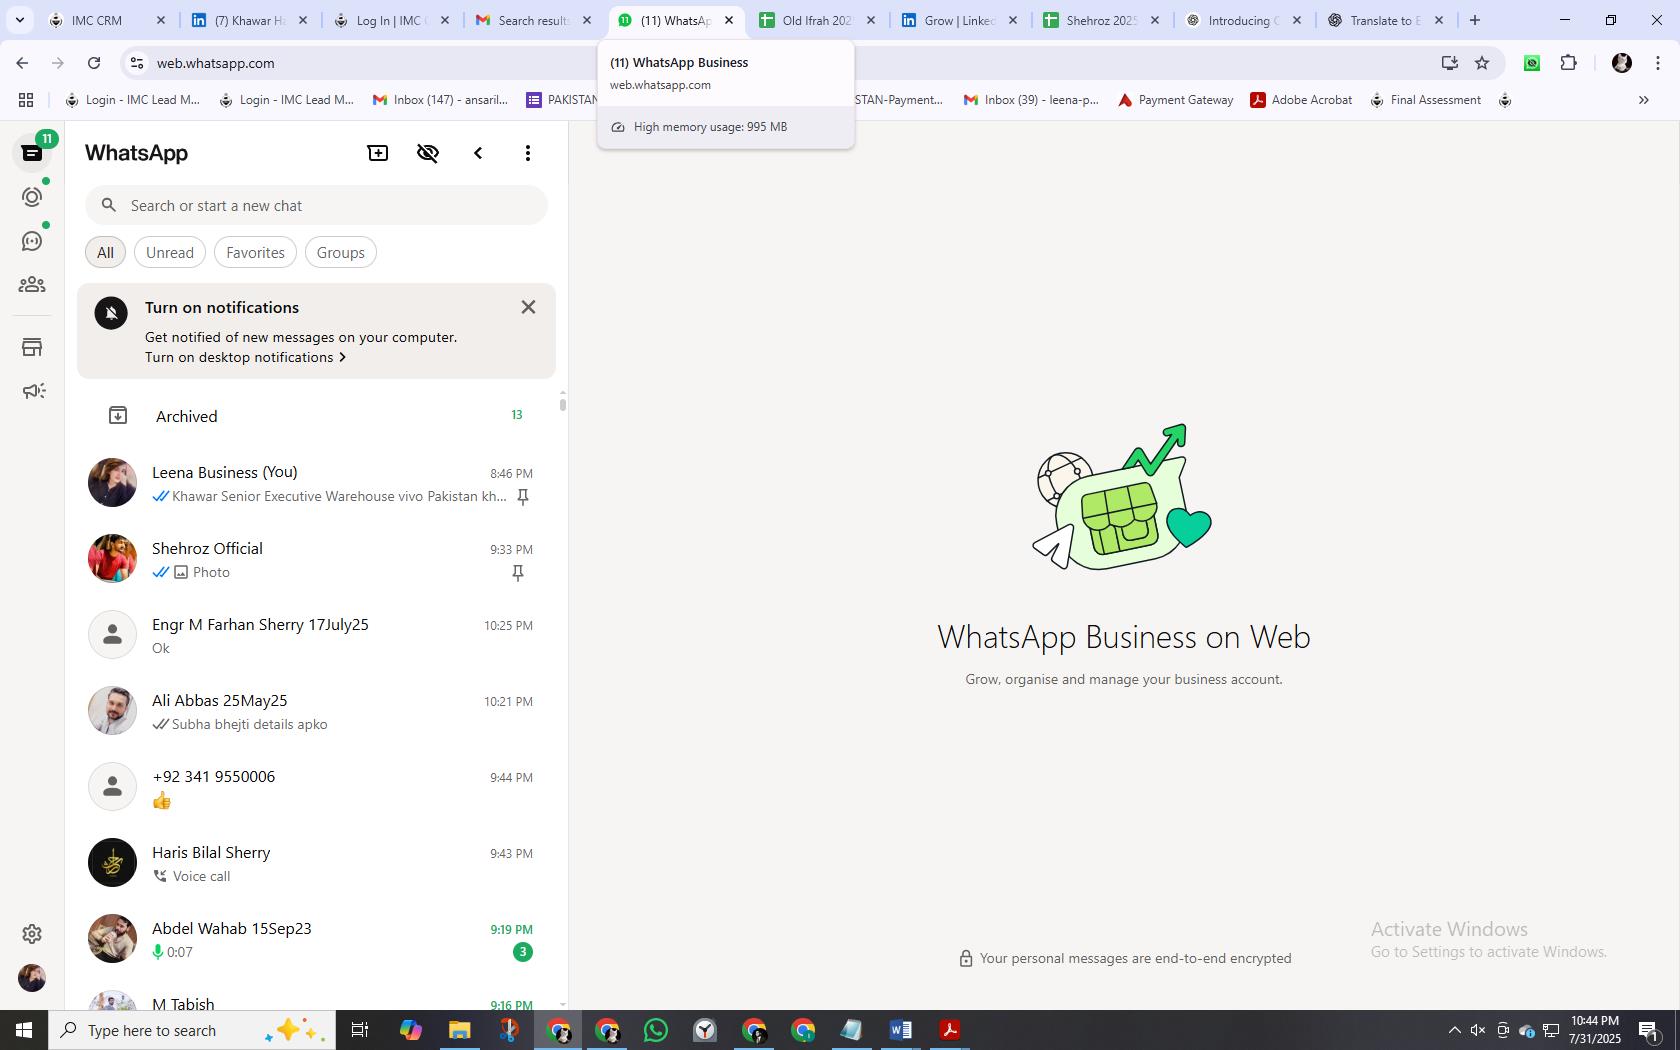The height and width of the screenshot is (1050, 1680).
Task: Start a new chat icon
Action: click(x=378, y=153)
